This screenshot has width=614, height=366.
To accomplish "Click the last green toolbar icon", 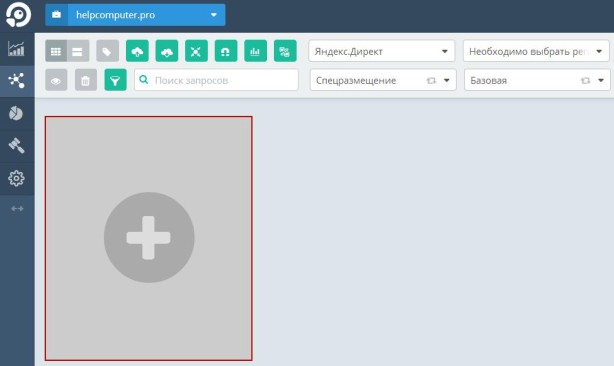I will (x=285, y=51).
